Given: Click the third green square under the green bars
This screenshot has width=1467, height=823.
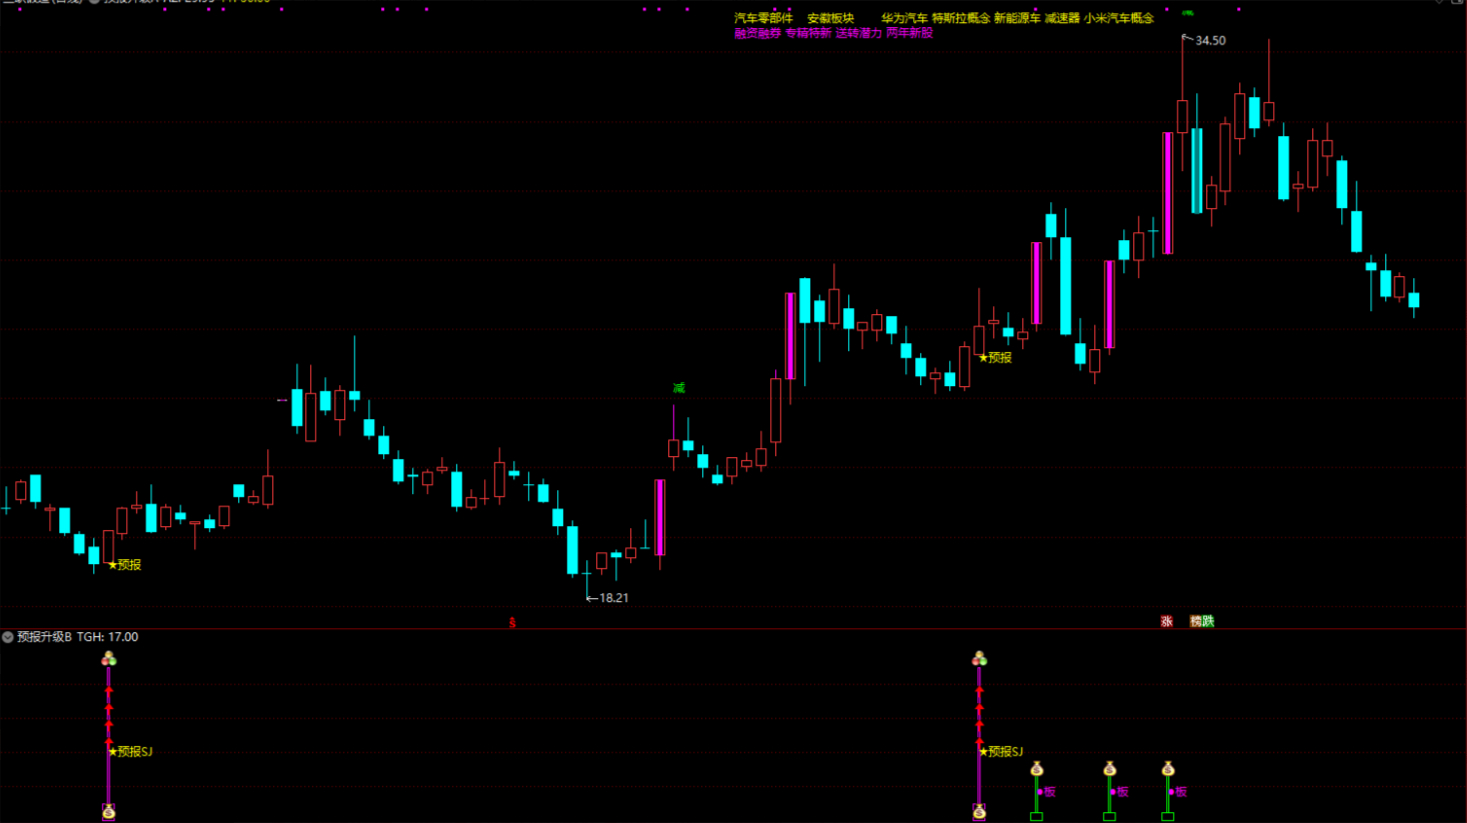Looking at the screenshot, I should pyautogui.click(x=1168, y=817).
